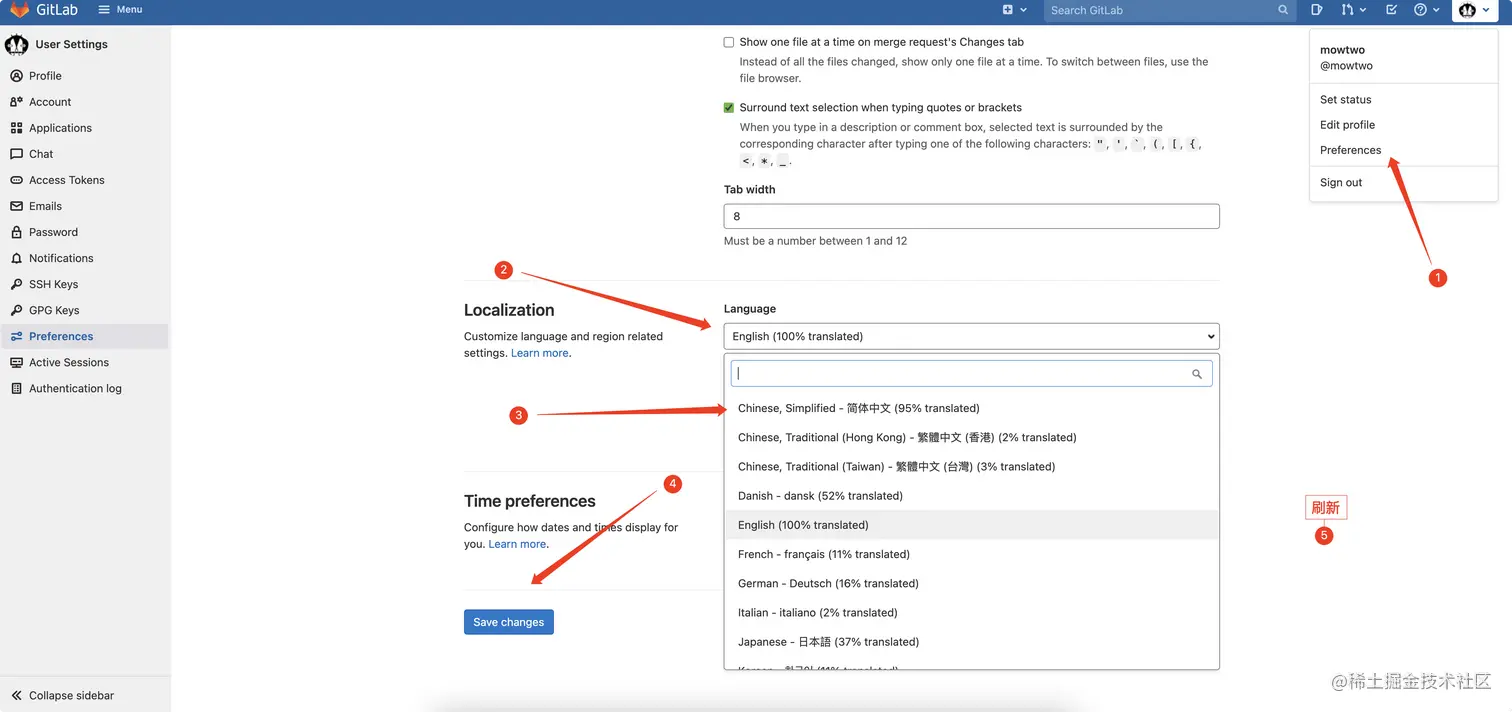
Task: Open the Menu hamburger button
Action: tap(121, 10)
